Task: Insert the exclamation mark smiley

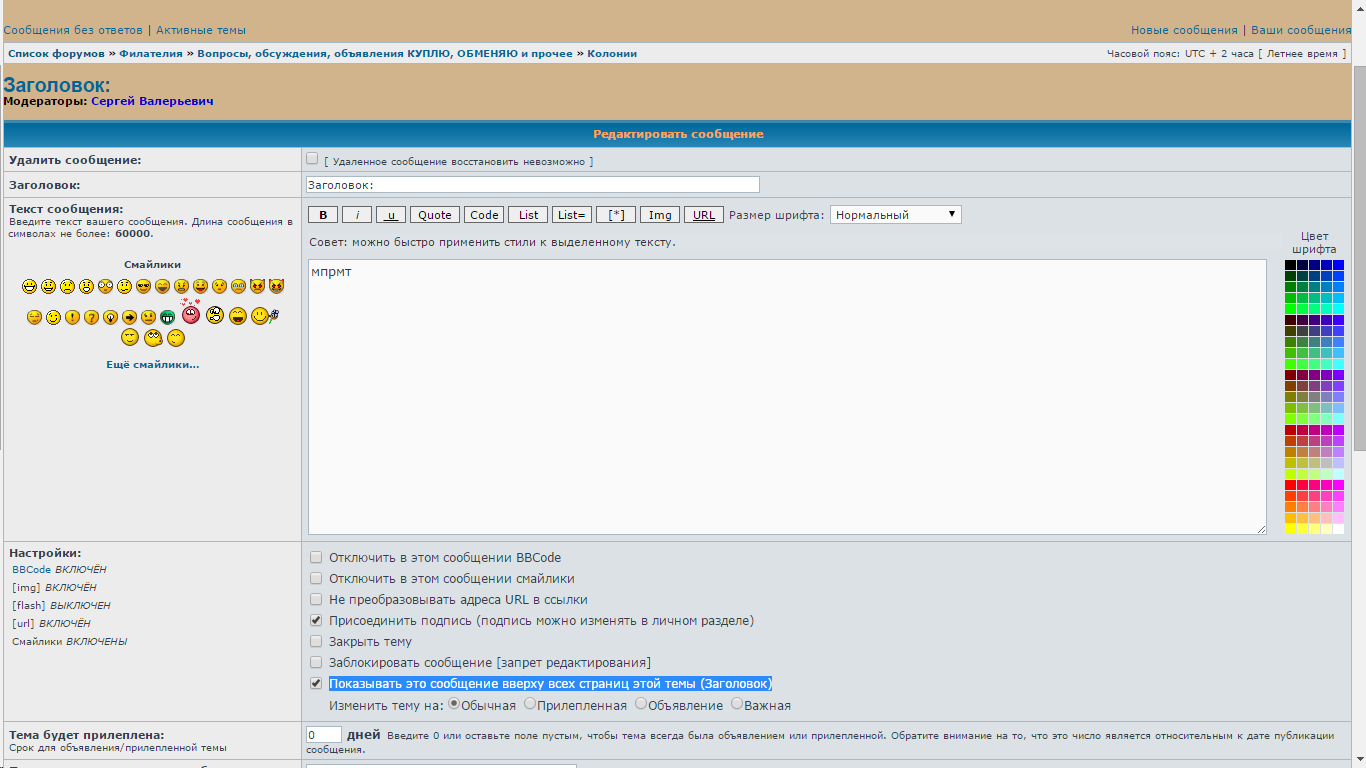Action: [72, 317]
